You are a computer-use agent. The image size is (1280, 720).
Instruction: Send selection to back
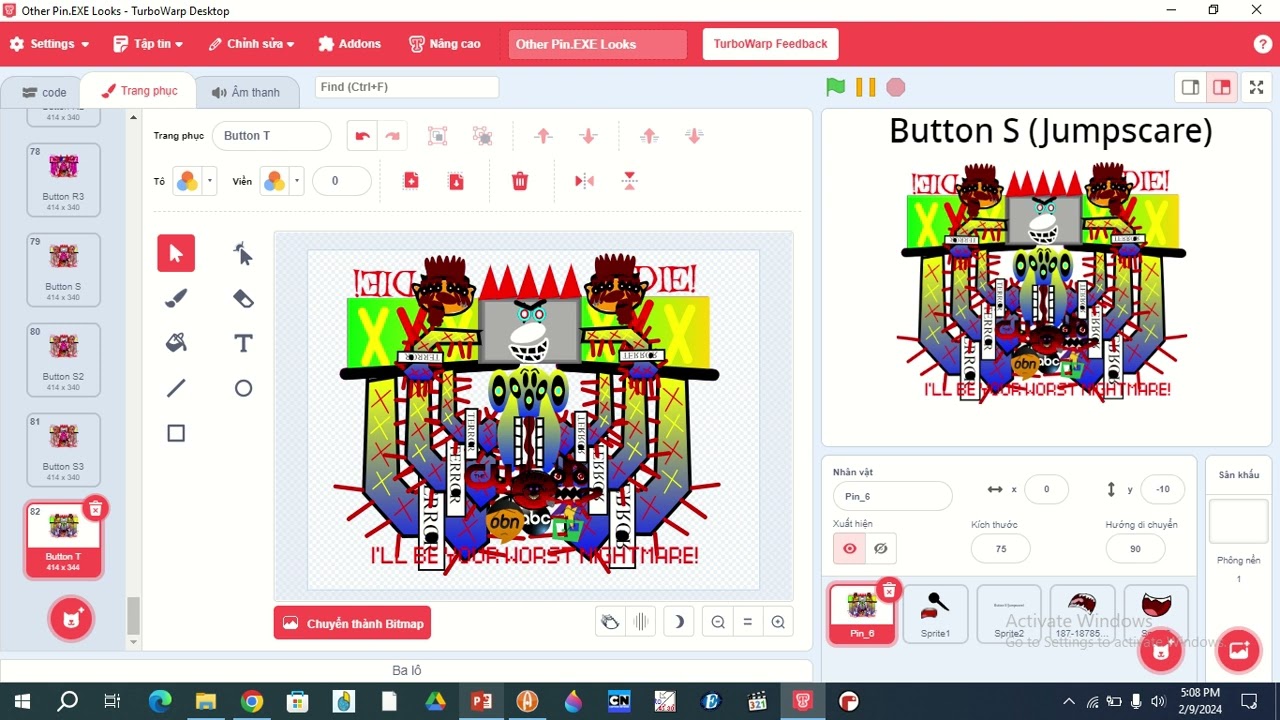coord(694,136)
